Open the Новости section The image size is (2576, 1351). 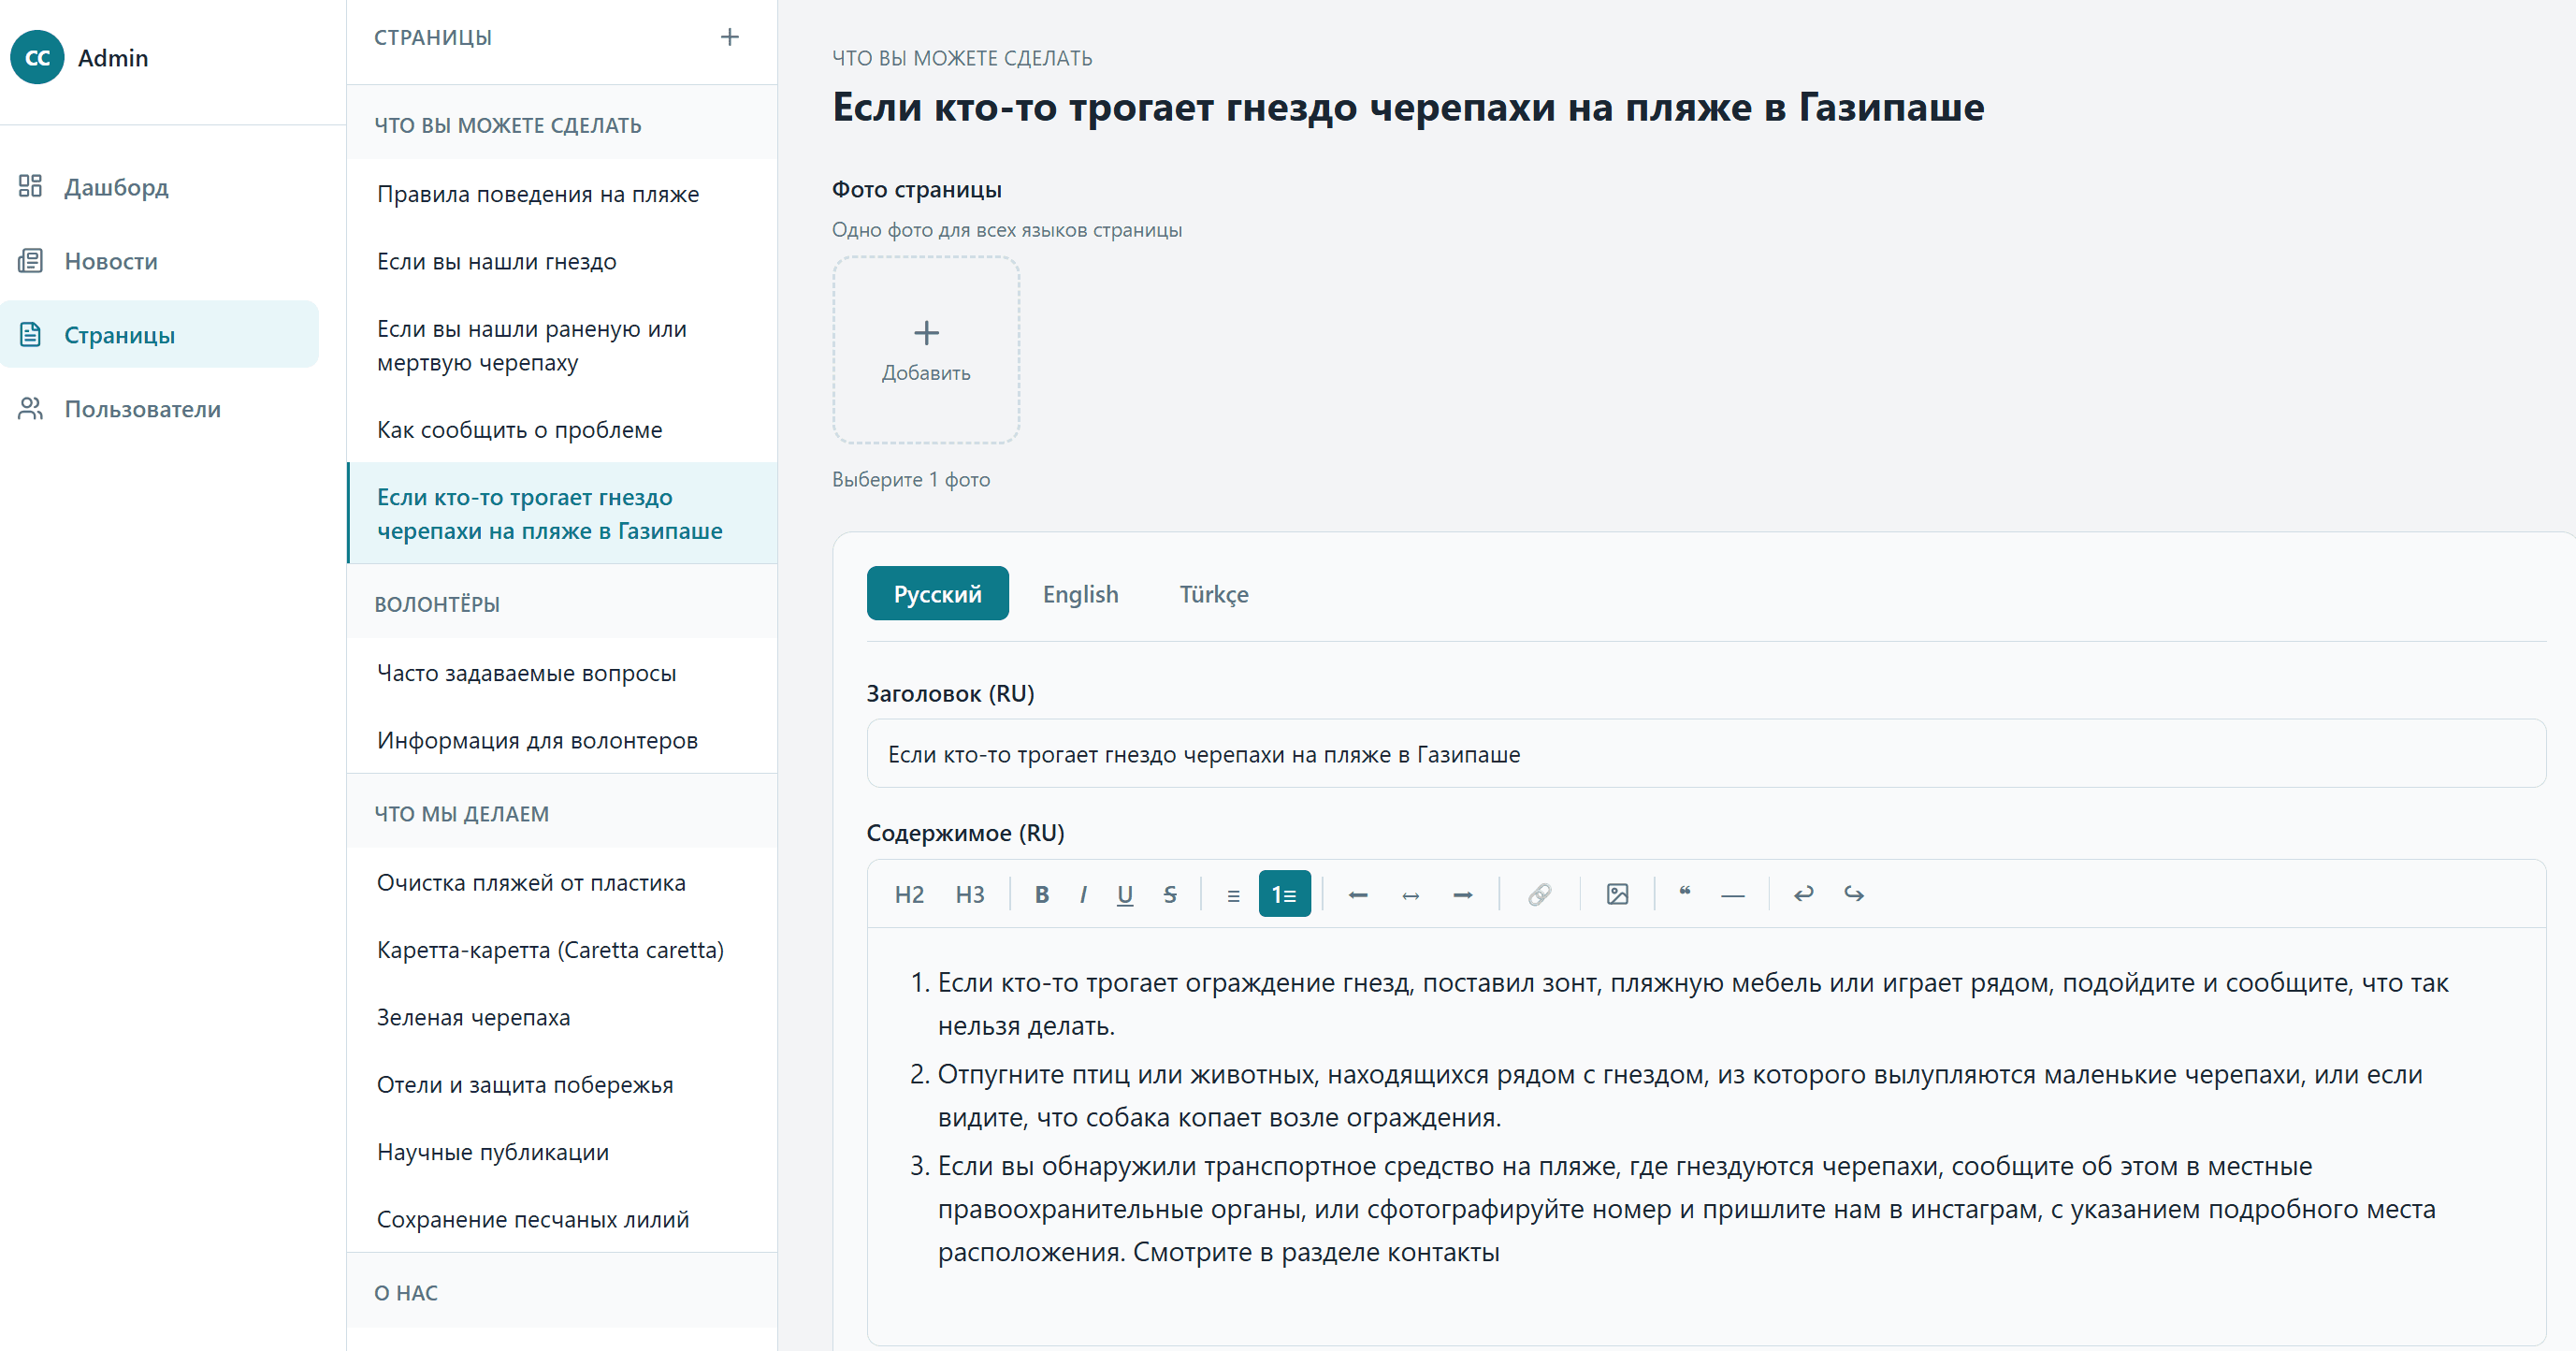[x=160, y=260]
